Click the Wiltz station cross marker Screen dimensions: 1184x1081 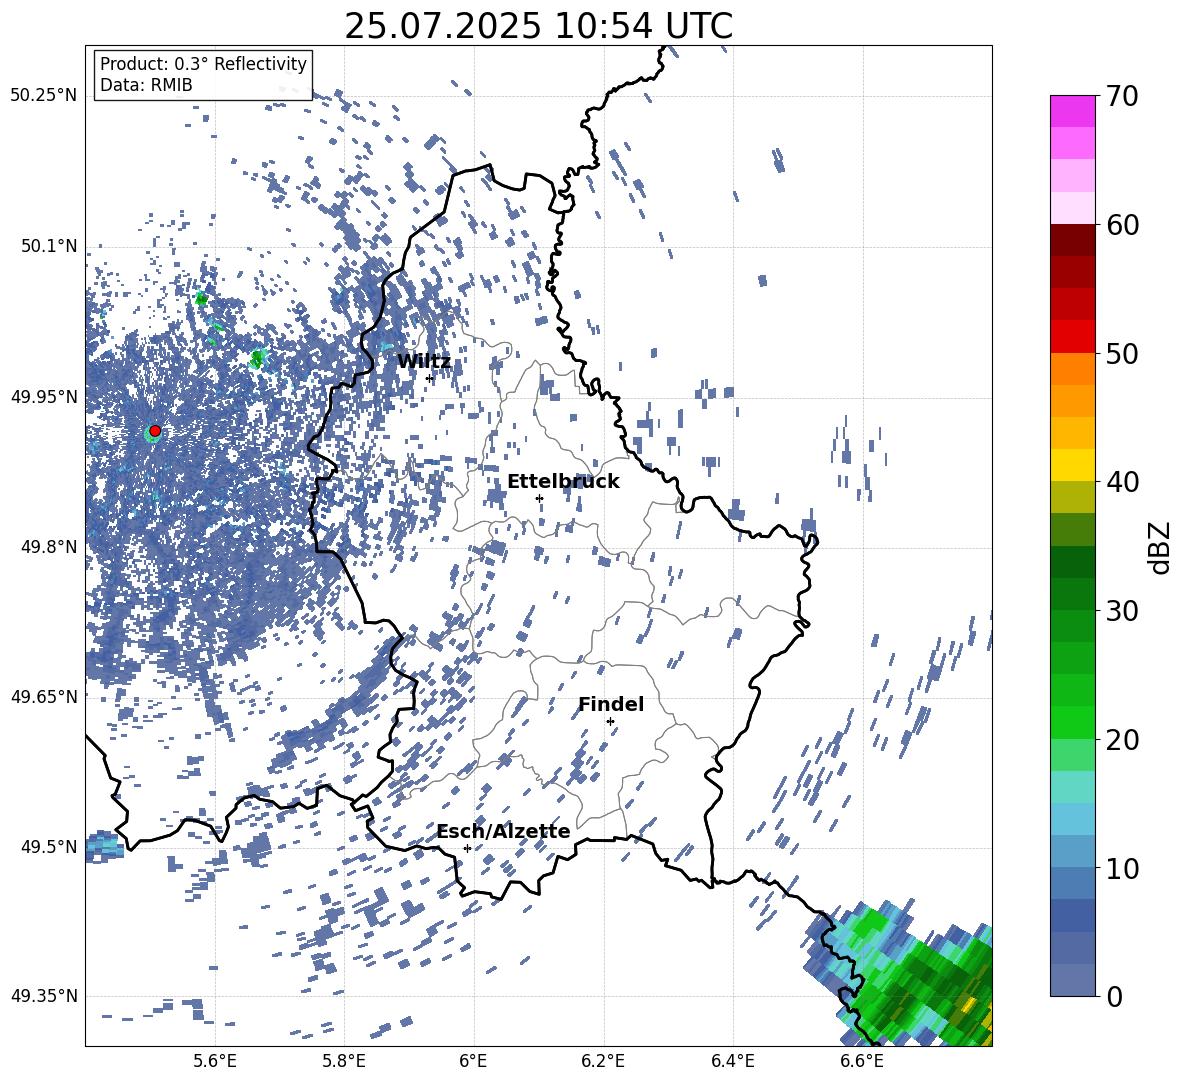coord(430,378)
